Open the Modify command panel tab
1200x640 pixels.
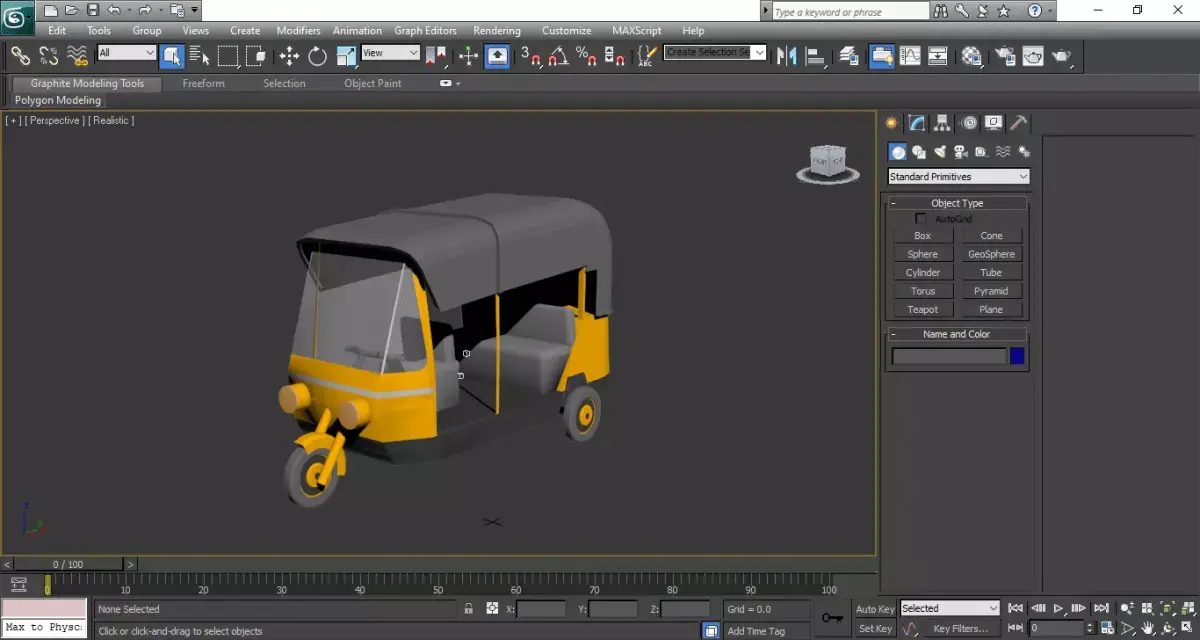[x=917, y=123]
